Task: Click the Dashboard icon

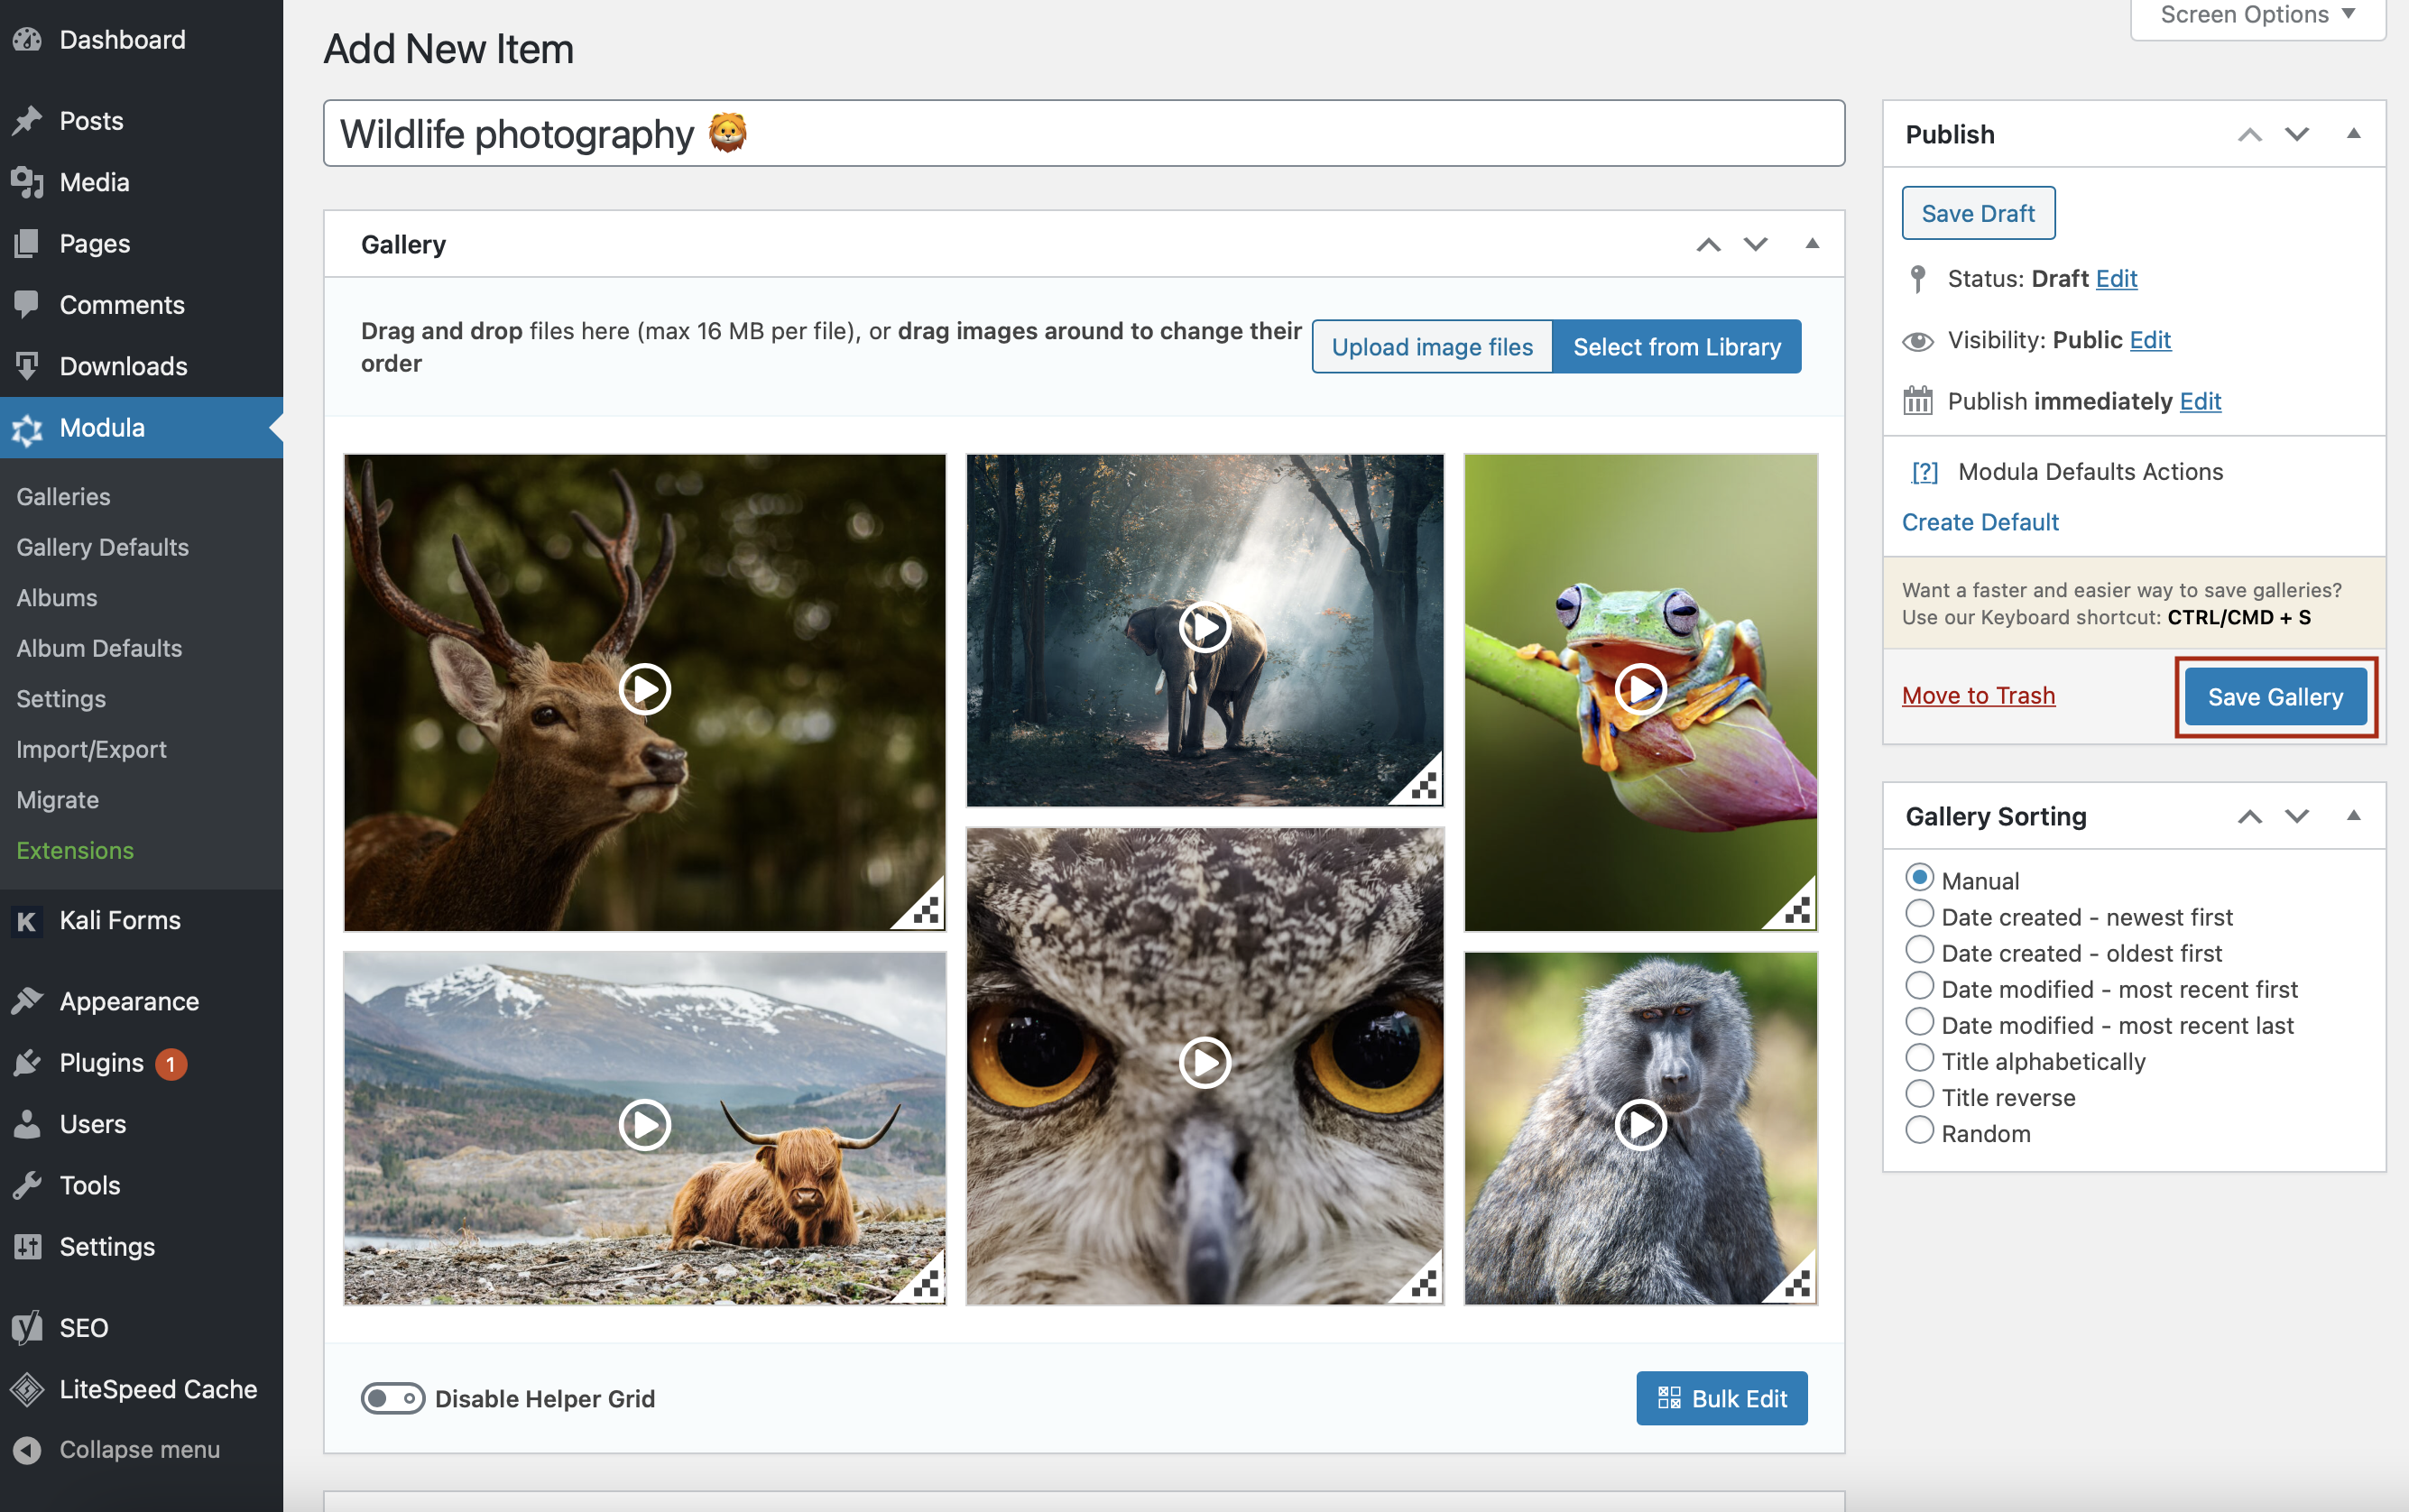Action: coord(27,39)
